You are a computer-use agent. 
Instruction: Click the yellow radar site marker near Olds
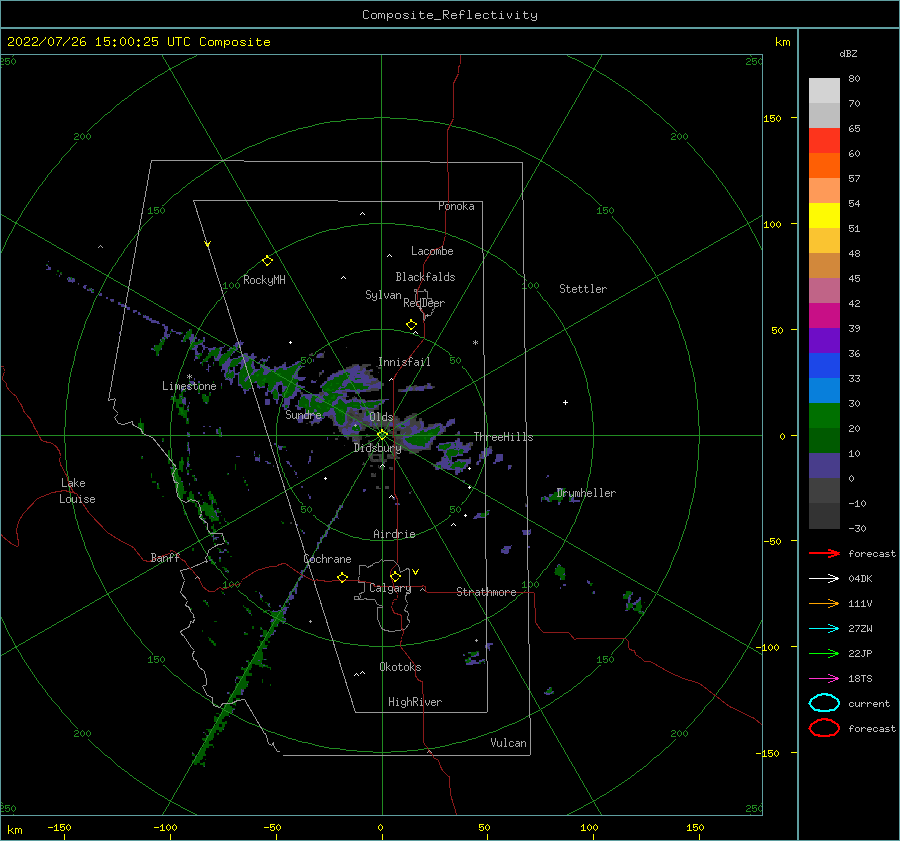click(x=382, y=435)
